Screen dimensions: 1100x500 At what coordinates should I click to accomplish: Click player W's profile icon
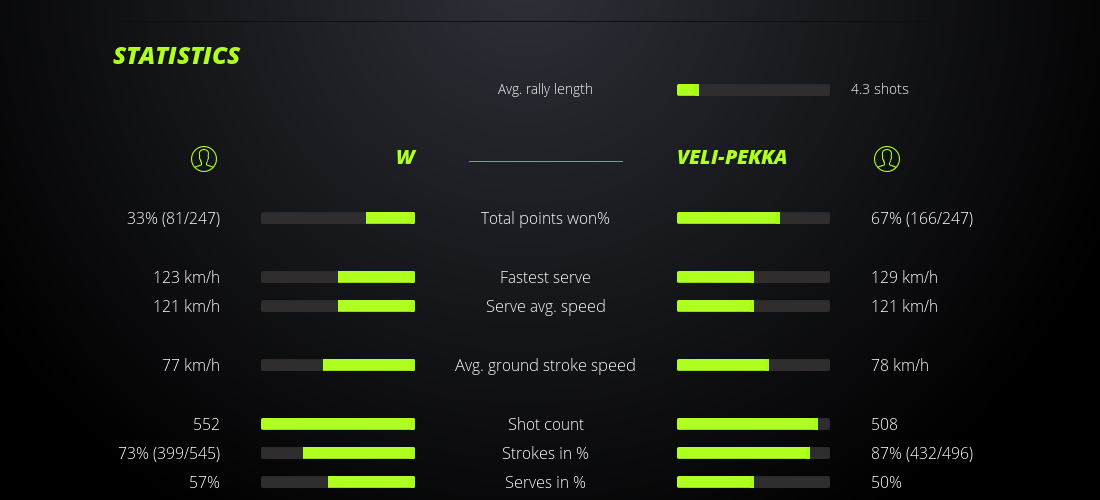click(x=203, y=158)
